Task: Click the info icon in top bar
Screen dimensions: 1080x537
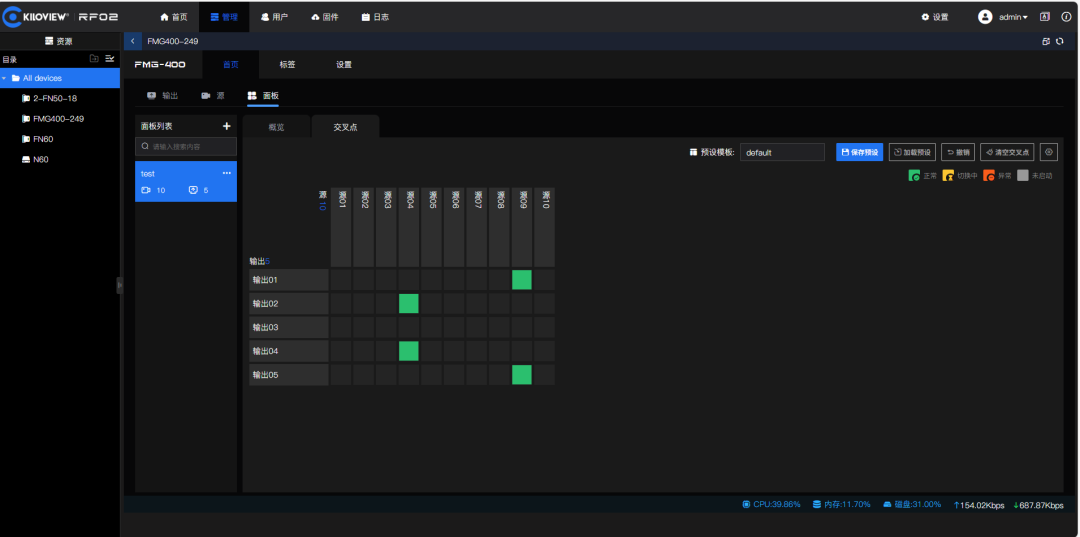Action: coord(1066,17)
